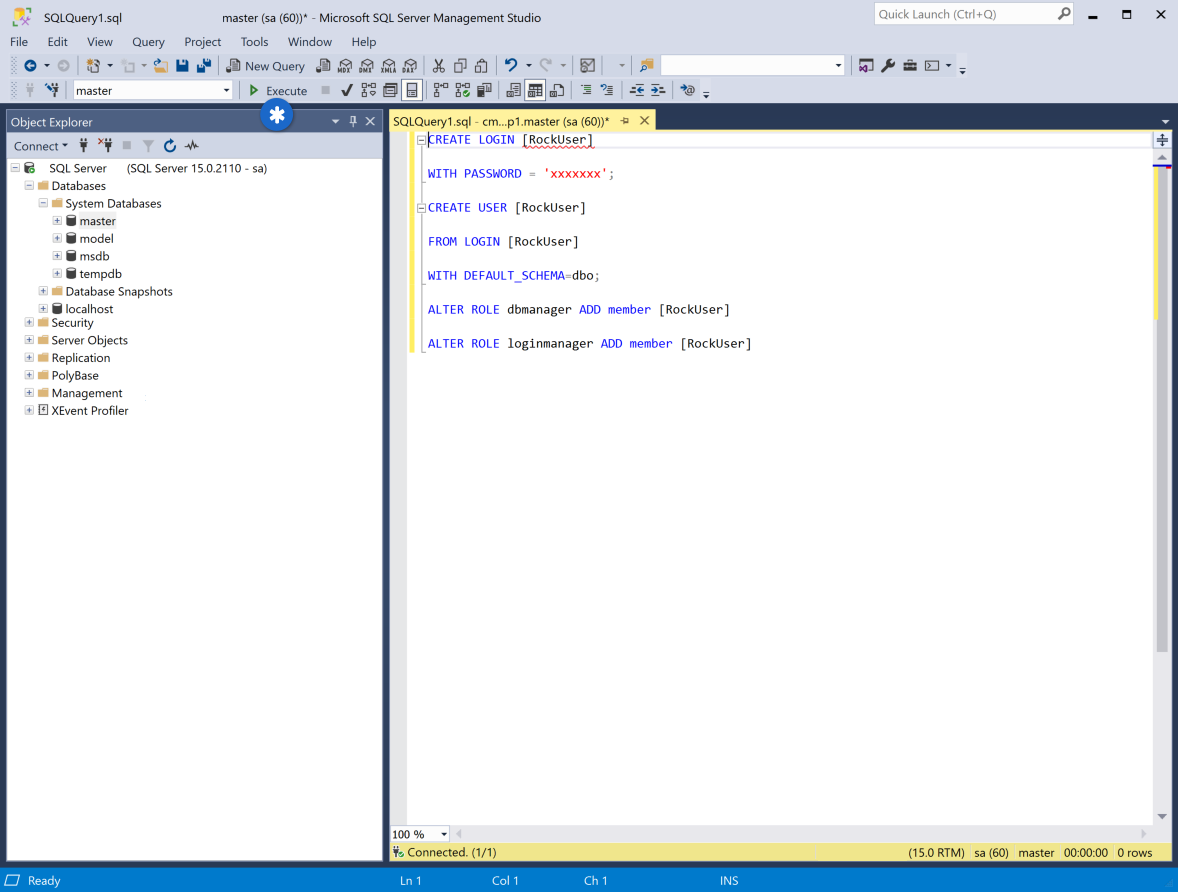Pin the SQLQuery1.sql tab
Viewport: 1178px width, 892px height.
point(625,120)
